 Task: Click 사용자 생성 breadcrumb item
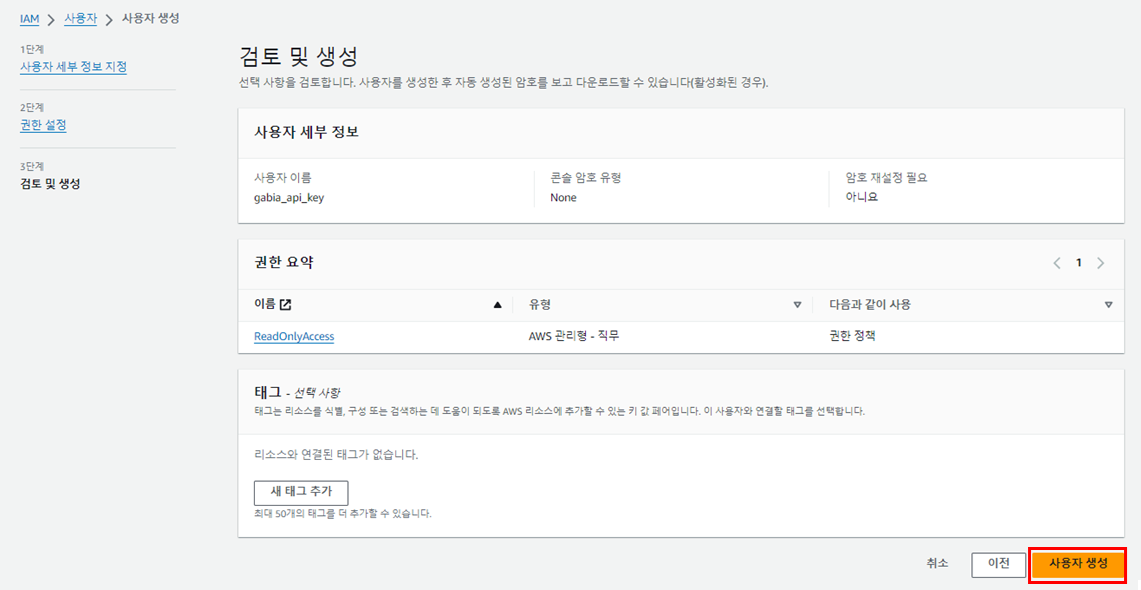151,19
